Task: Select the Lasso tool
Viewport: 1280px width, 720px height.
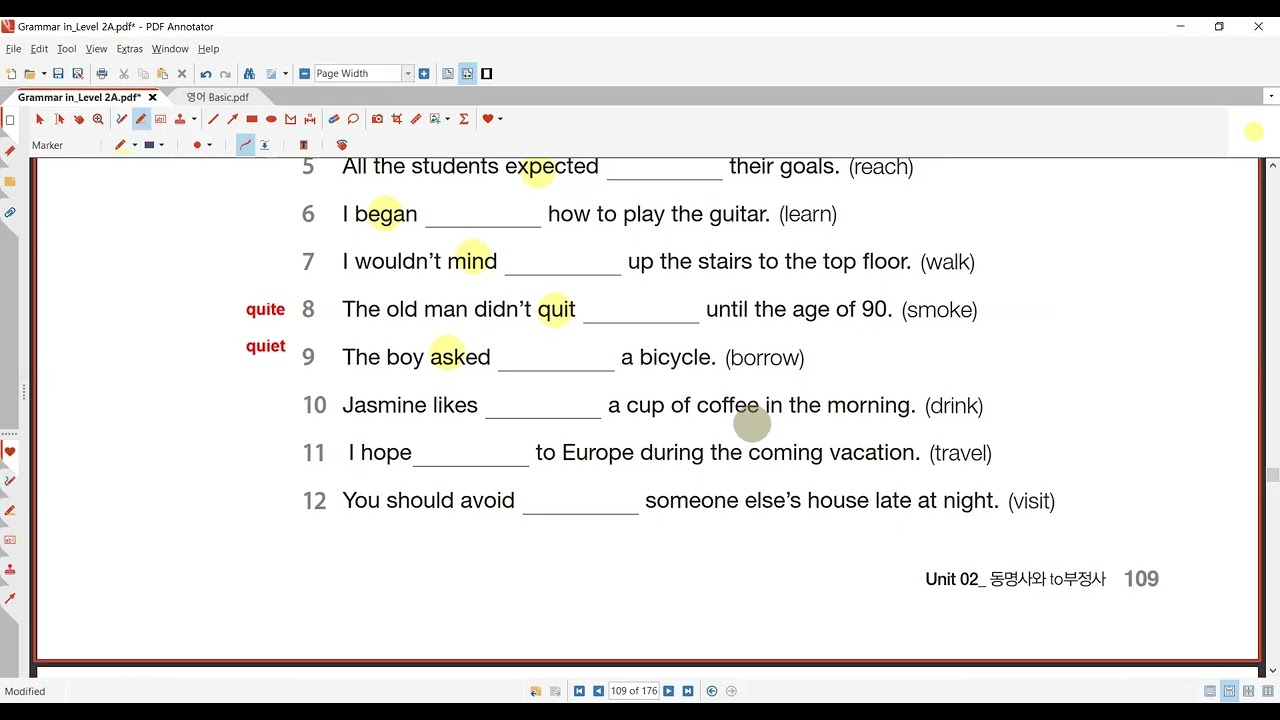Action: pos(353,119)
